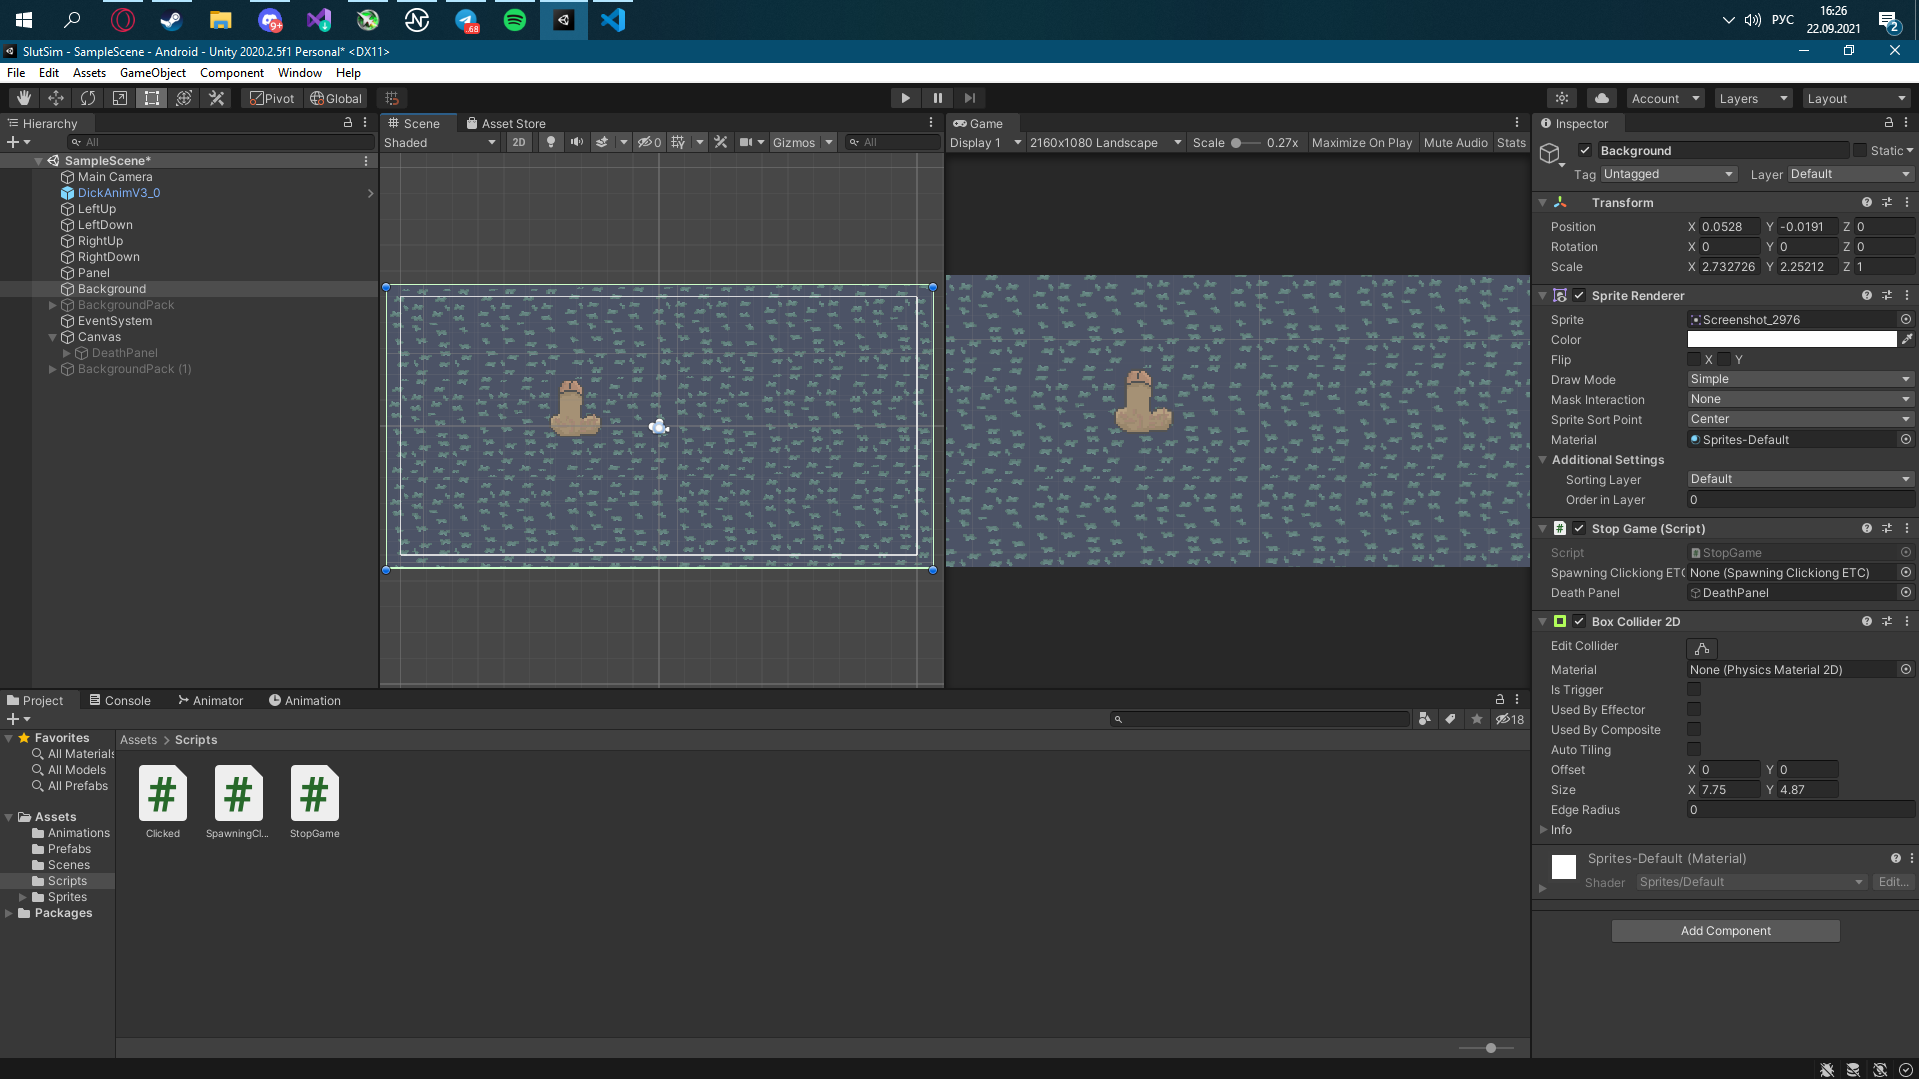Disable the Sprite Renderer component checkbox
This screenshot has height=1079, width=1919.
point(1579,295)
